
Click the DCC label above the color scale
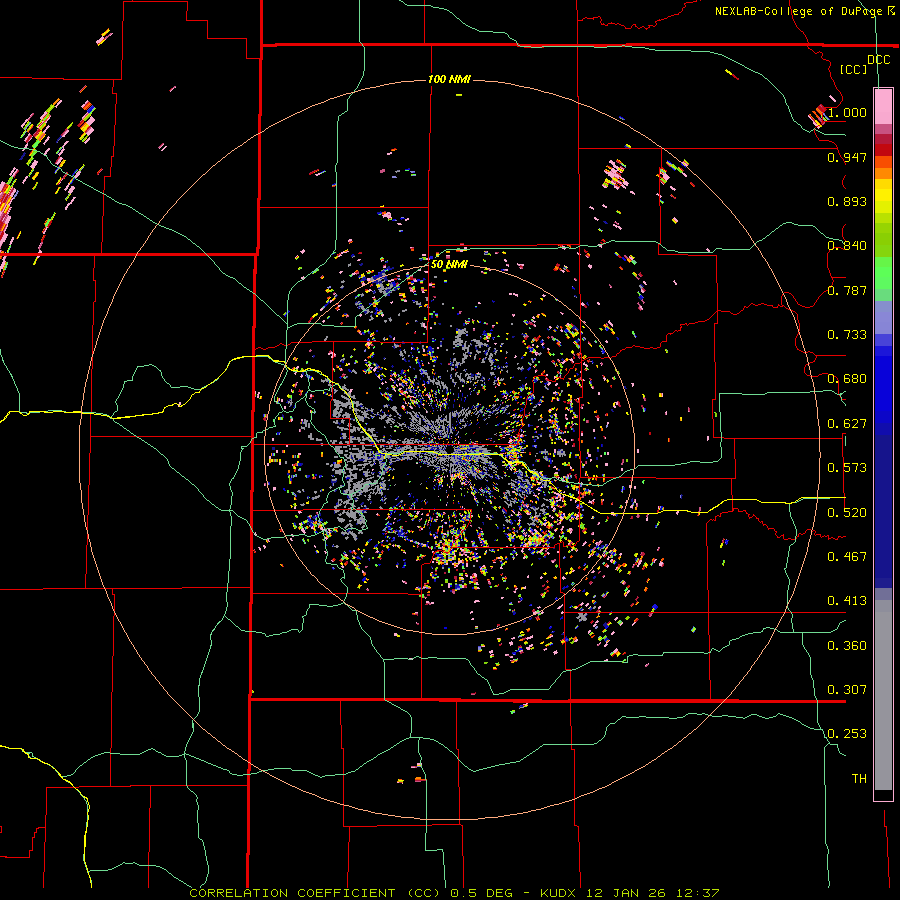pyautogui.click(x=878, y=60)
